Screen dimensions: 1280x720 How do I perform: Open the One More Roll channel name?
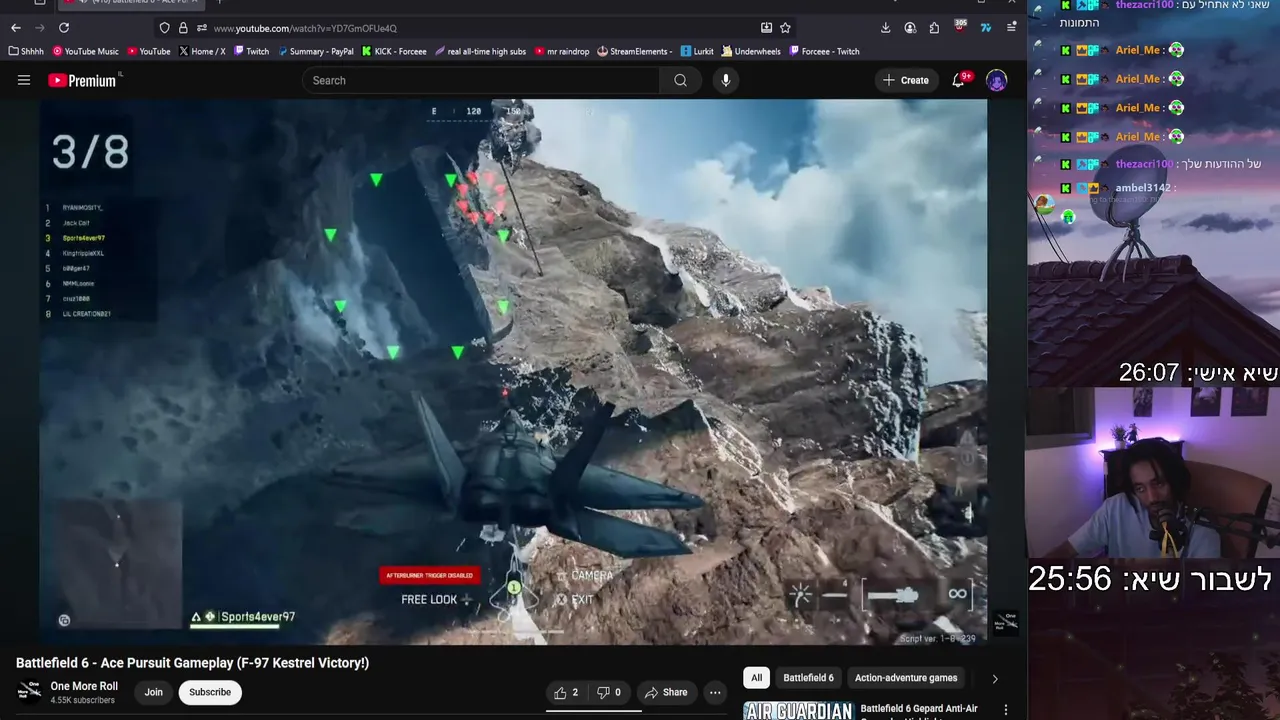[84, 686]
